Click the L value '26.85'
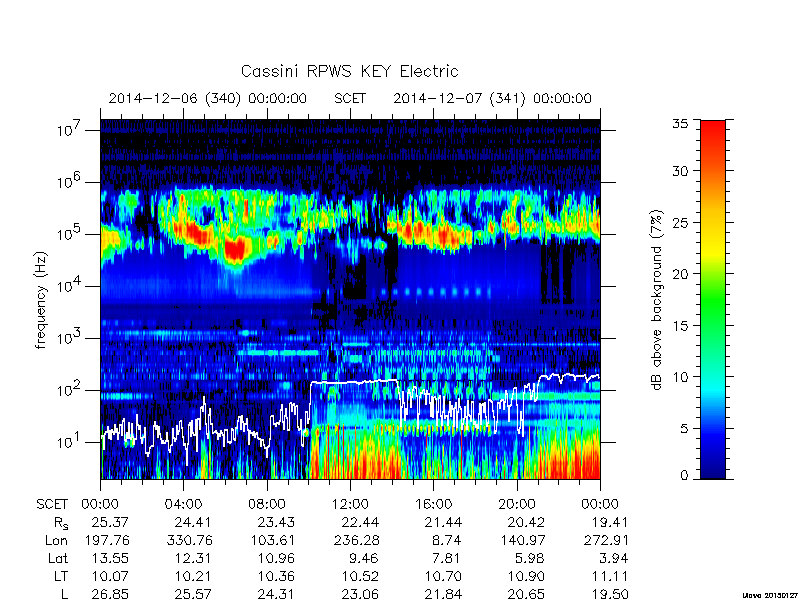The width and height of the screenshot is (800, 600). pos(110,594)
